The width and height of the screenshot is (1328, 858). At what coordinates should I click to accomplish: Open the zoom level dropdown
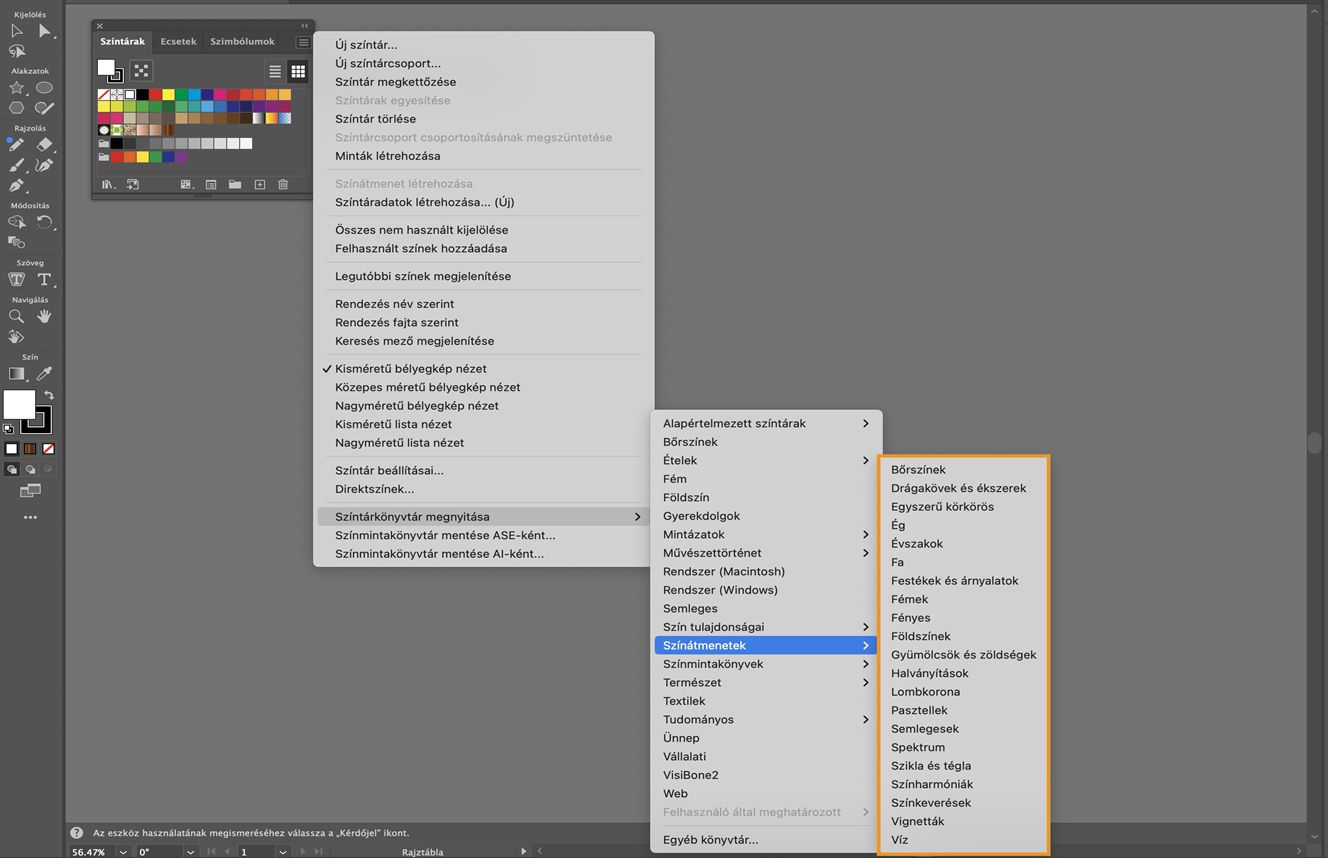pos(122,852)
